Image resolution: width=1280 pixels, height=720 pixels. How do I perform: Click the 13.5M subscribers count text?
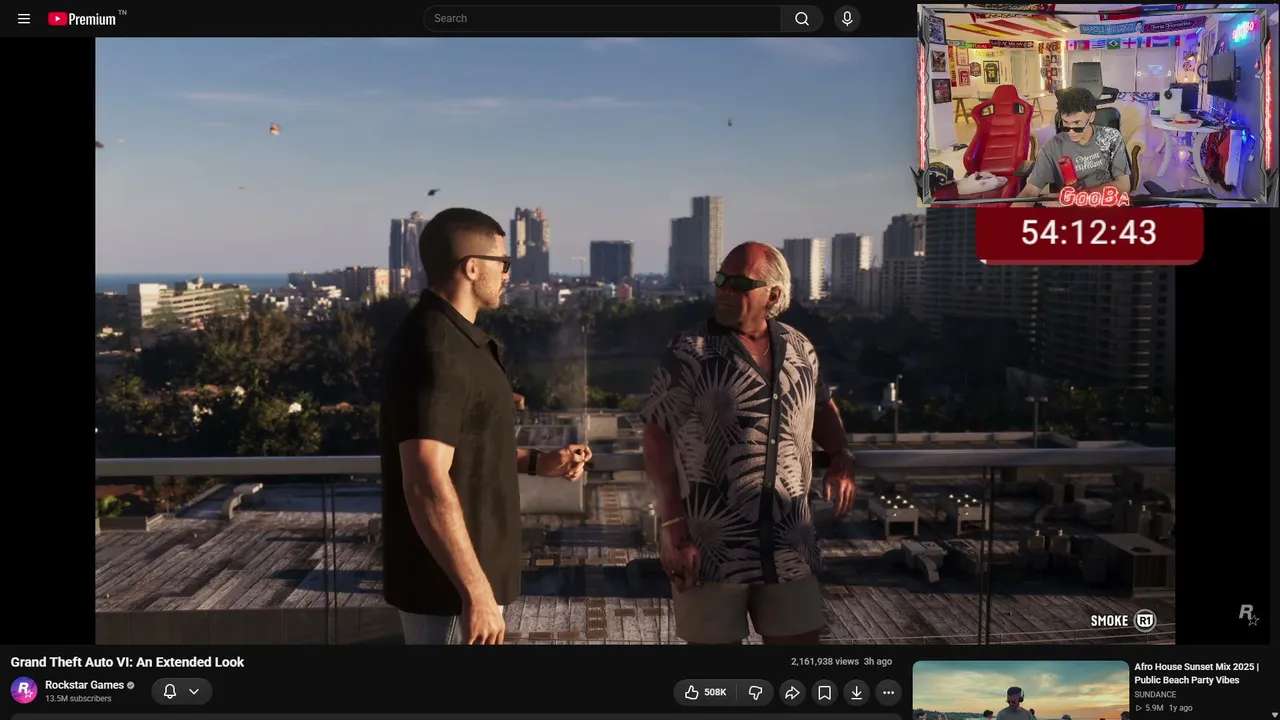pyautogui.click(x=78, y=699)
